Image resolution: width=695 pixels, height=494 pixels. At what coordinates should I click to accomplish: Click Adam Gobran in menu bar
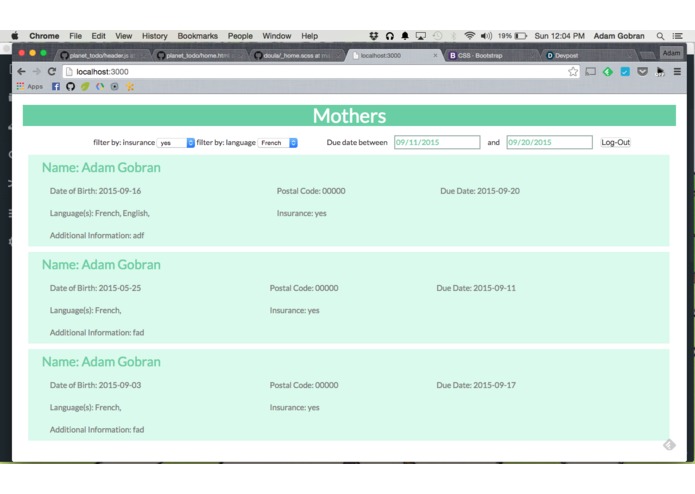coord(619,36)
